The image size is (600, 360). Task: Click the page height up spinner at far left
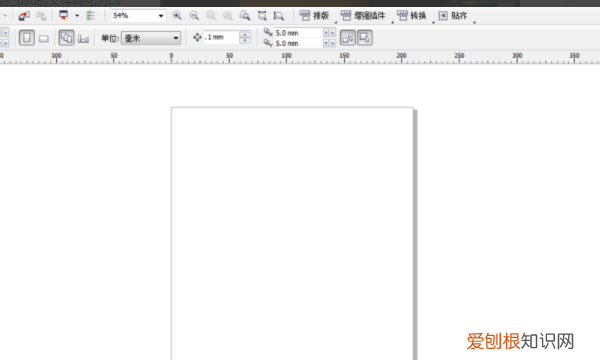click(x=5, y=44)
